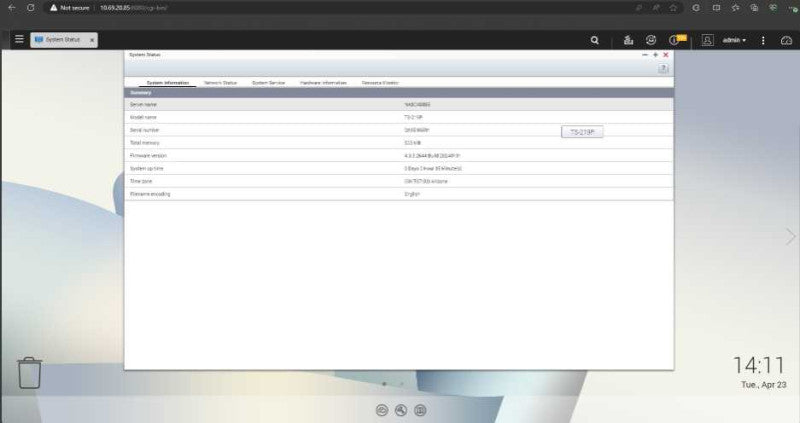This screenshot has width=800, height=423.
Task: Open the cloud icon in bottom dock
Action: [x=382, y=410]
